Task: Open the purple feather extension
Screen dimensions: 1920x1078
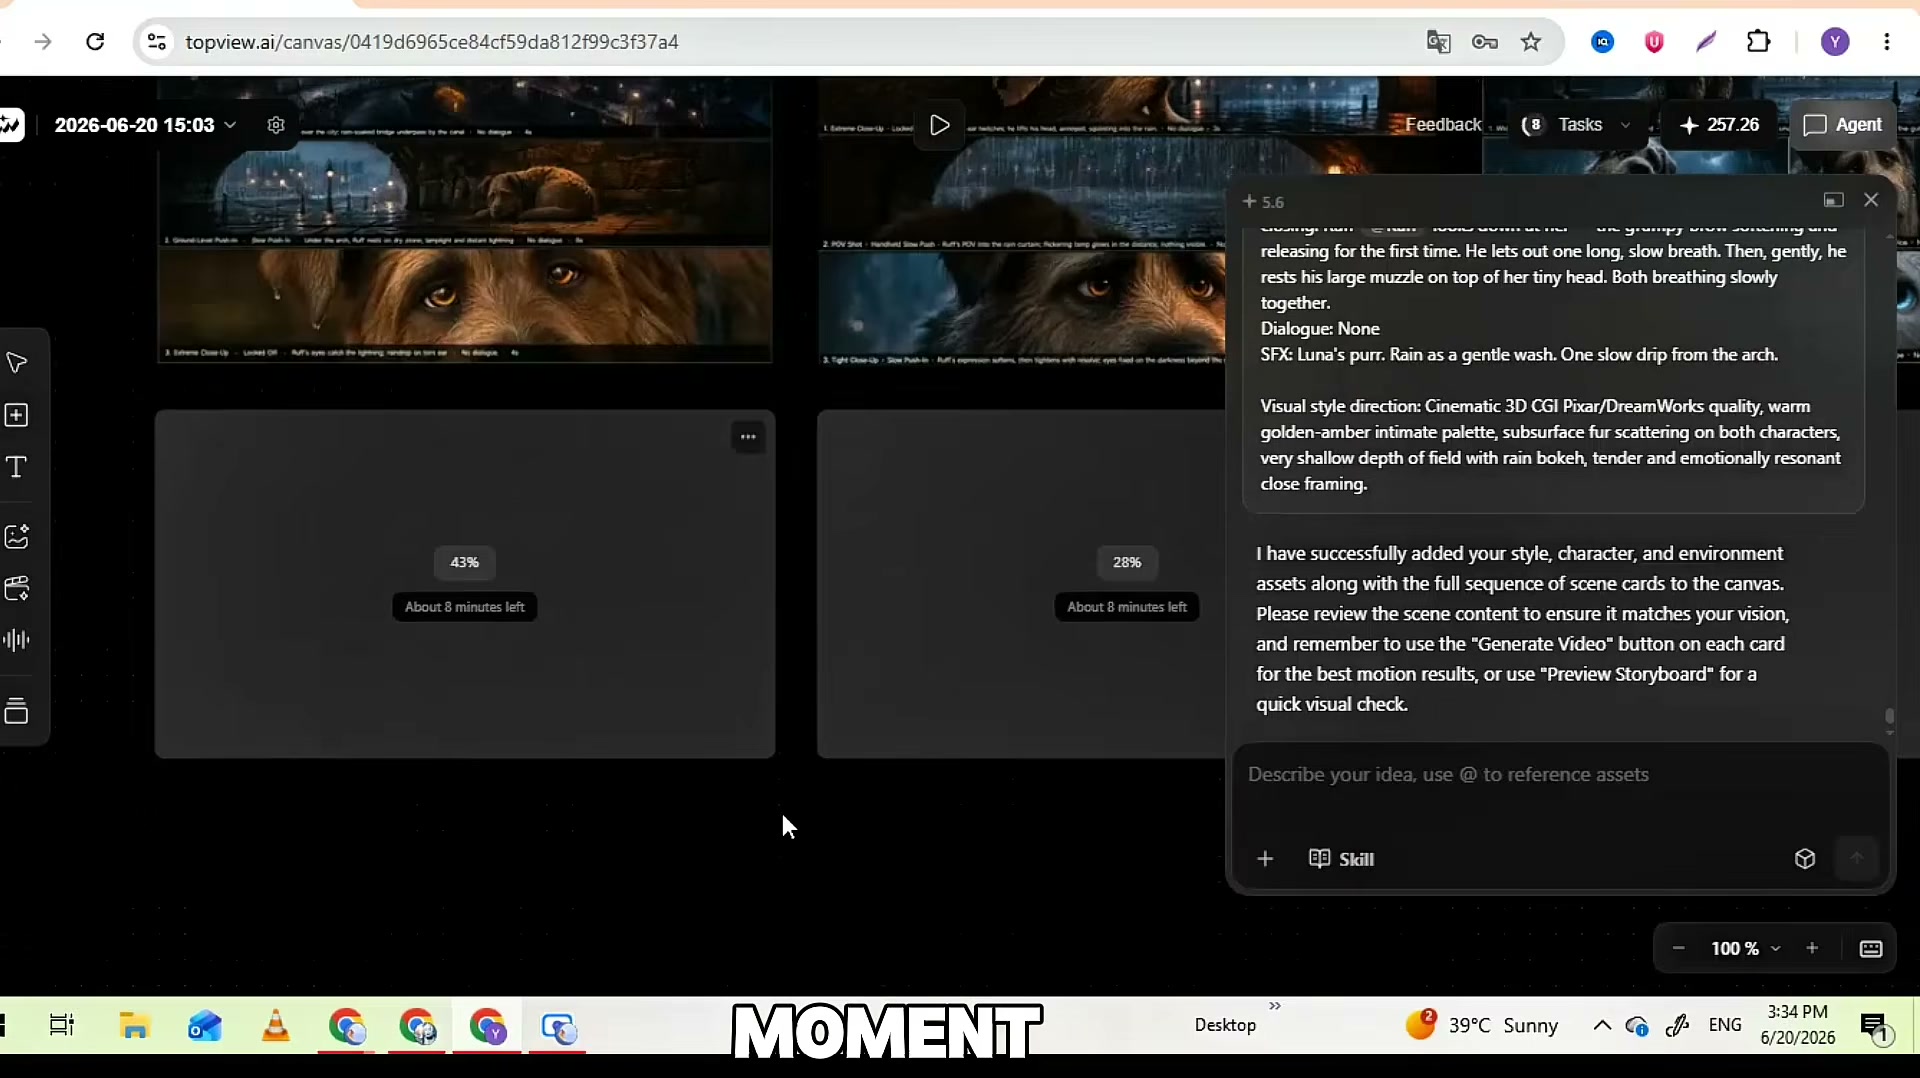Action: pos(1706,42)
